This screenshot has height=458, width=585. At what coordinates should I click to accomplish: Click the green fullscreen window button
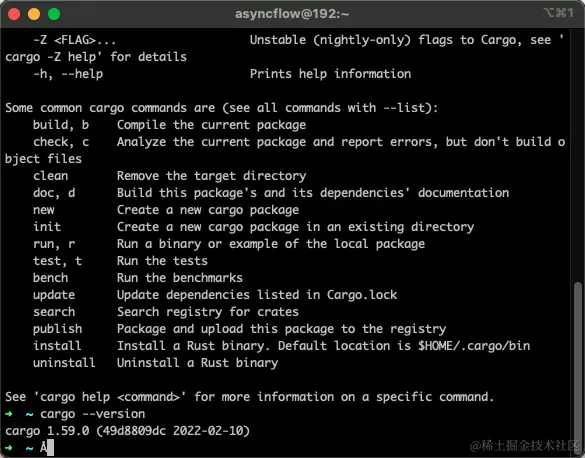click(x=54, y=14)
